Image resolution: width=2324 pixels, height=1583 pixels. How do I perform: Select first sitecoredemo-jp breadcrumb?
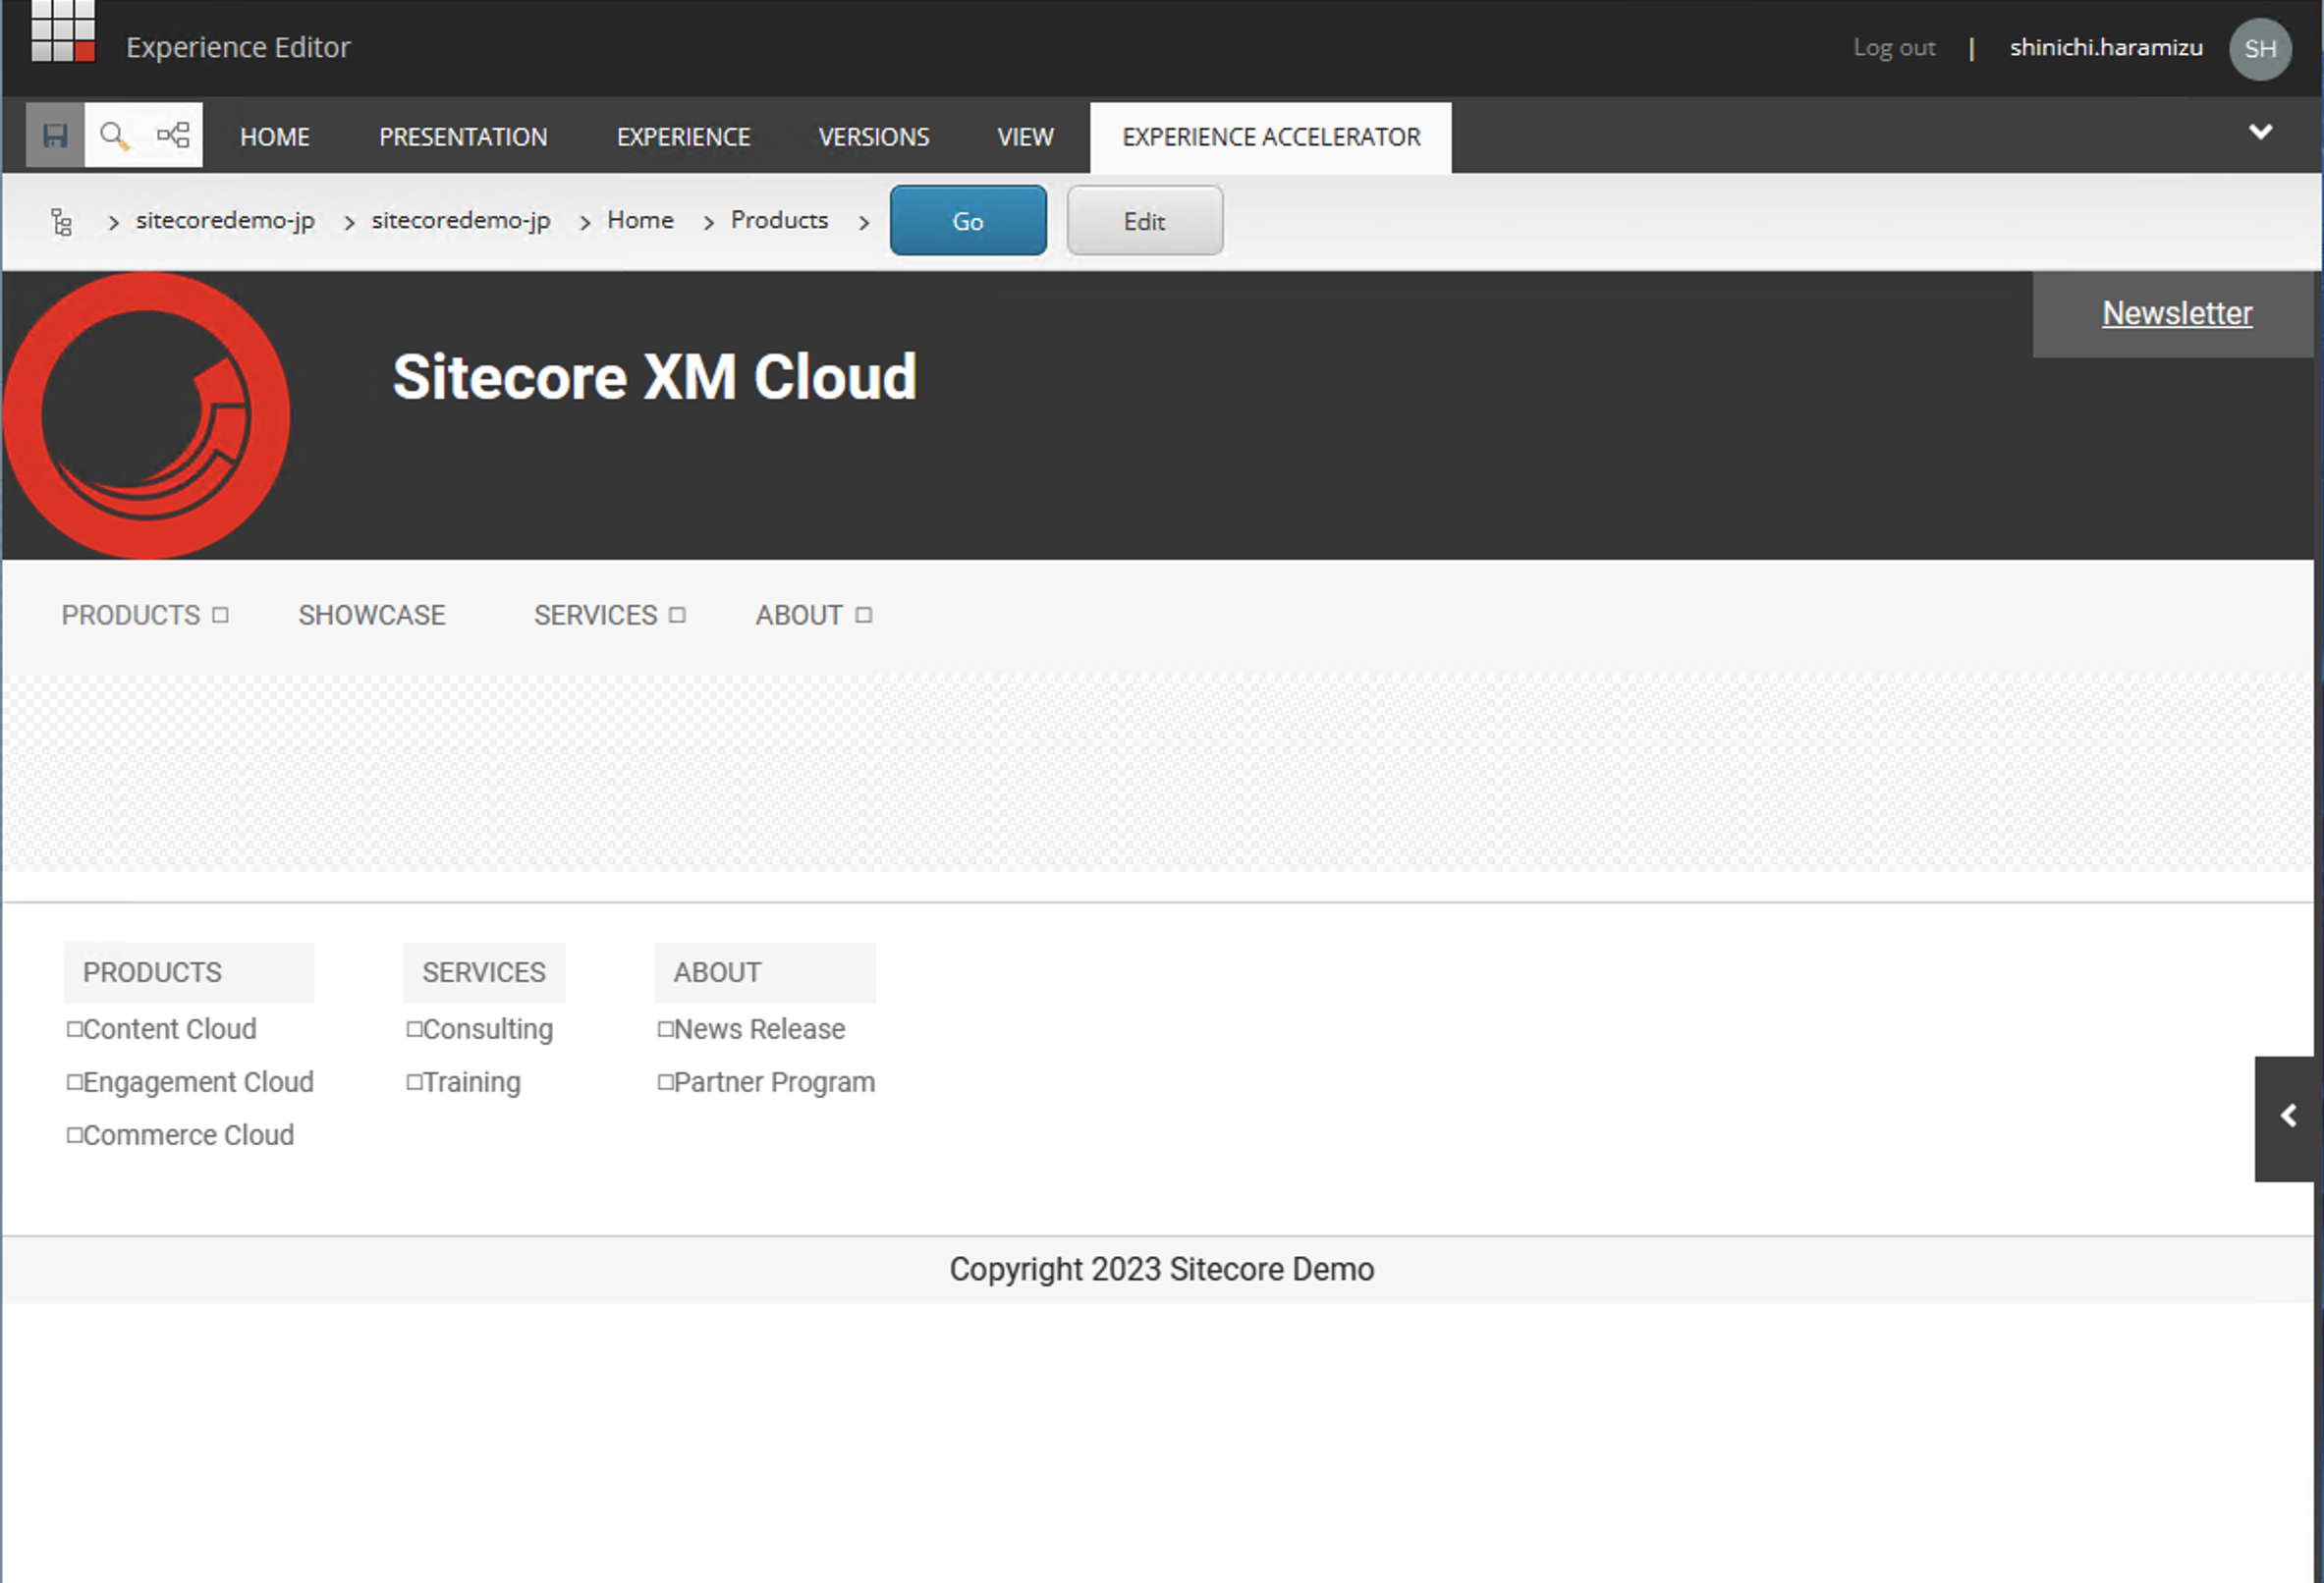tap(225, 220)
